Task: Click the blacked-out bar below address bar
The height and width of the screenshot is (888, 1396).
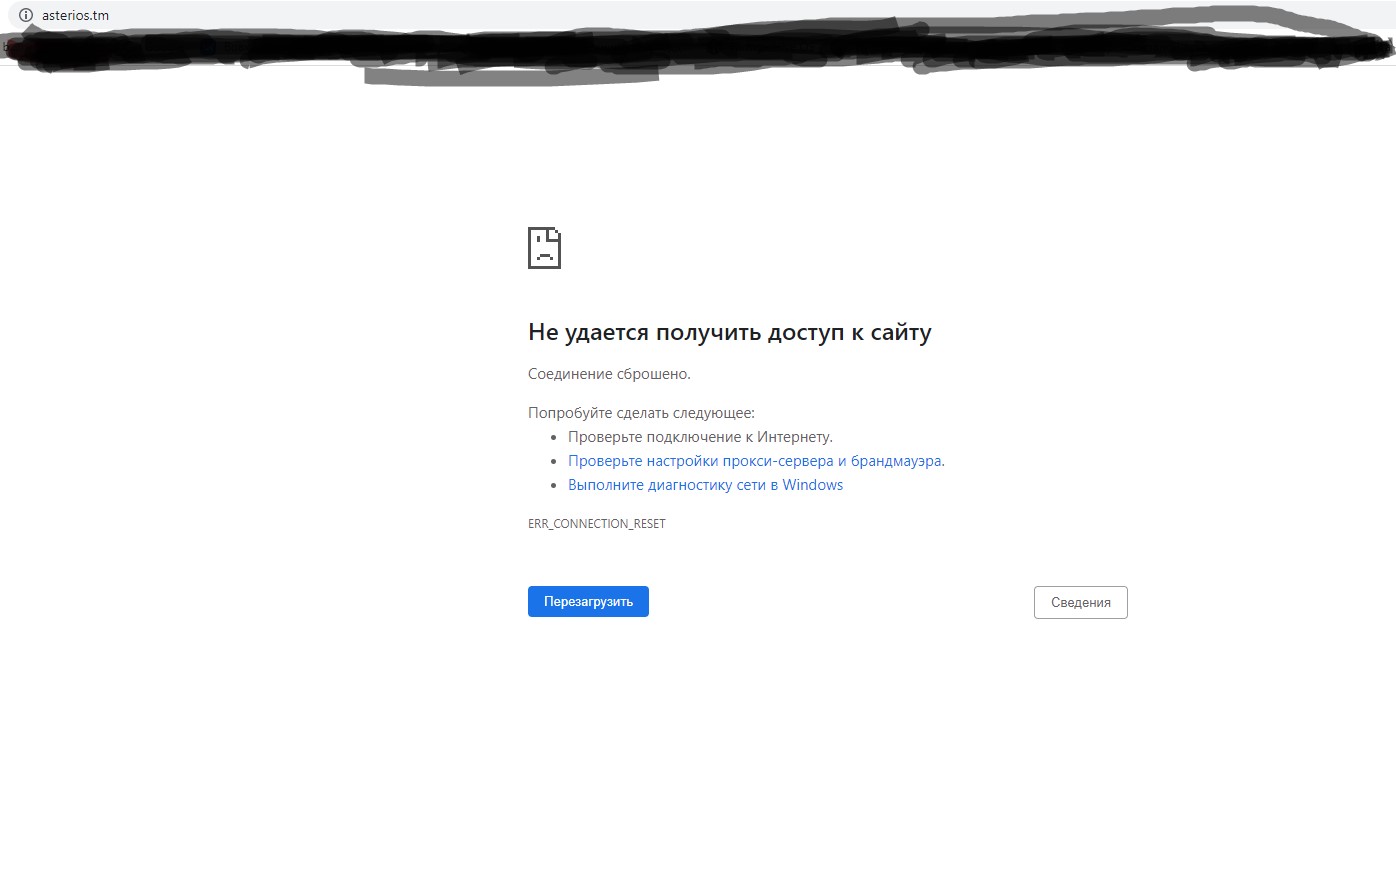Action: click(700, 50)
